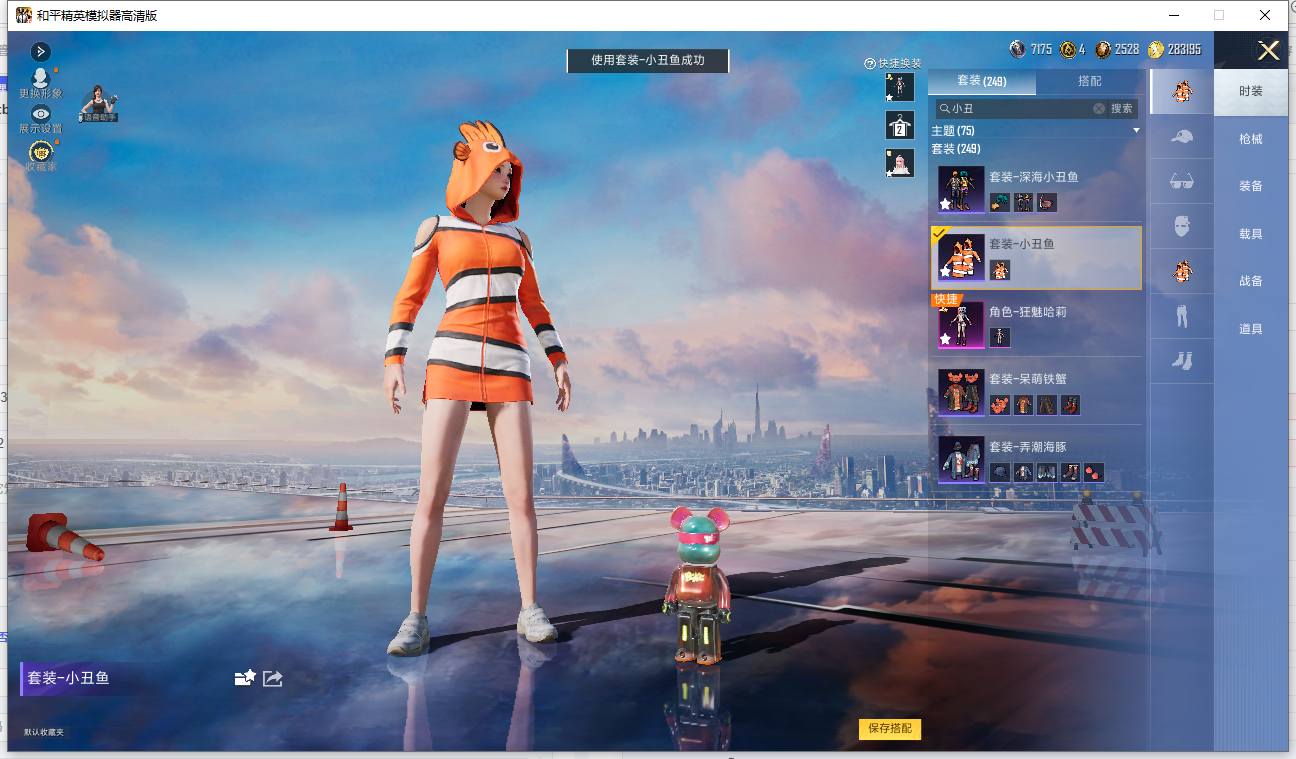Click the collapse arrow icon at top-left
This screenshot has width=1296, height=759.
(41, 51)
